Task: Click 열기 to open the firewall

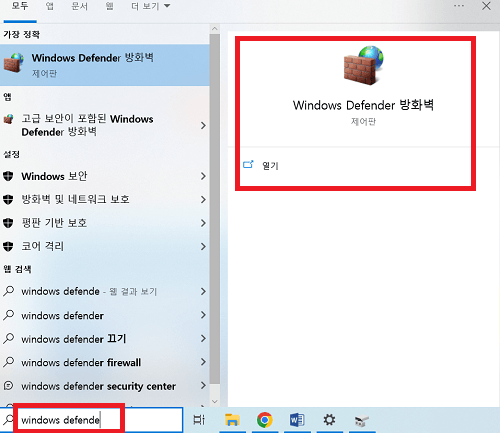Action: click(270, 166)
